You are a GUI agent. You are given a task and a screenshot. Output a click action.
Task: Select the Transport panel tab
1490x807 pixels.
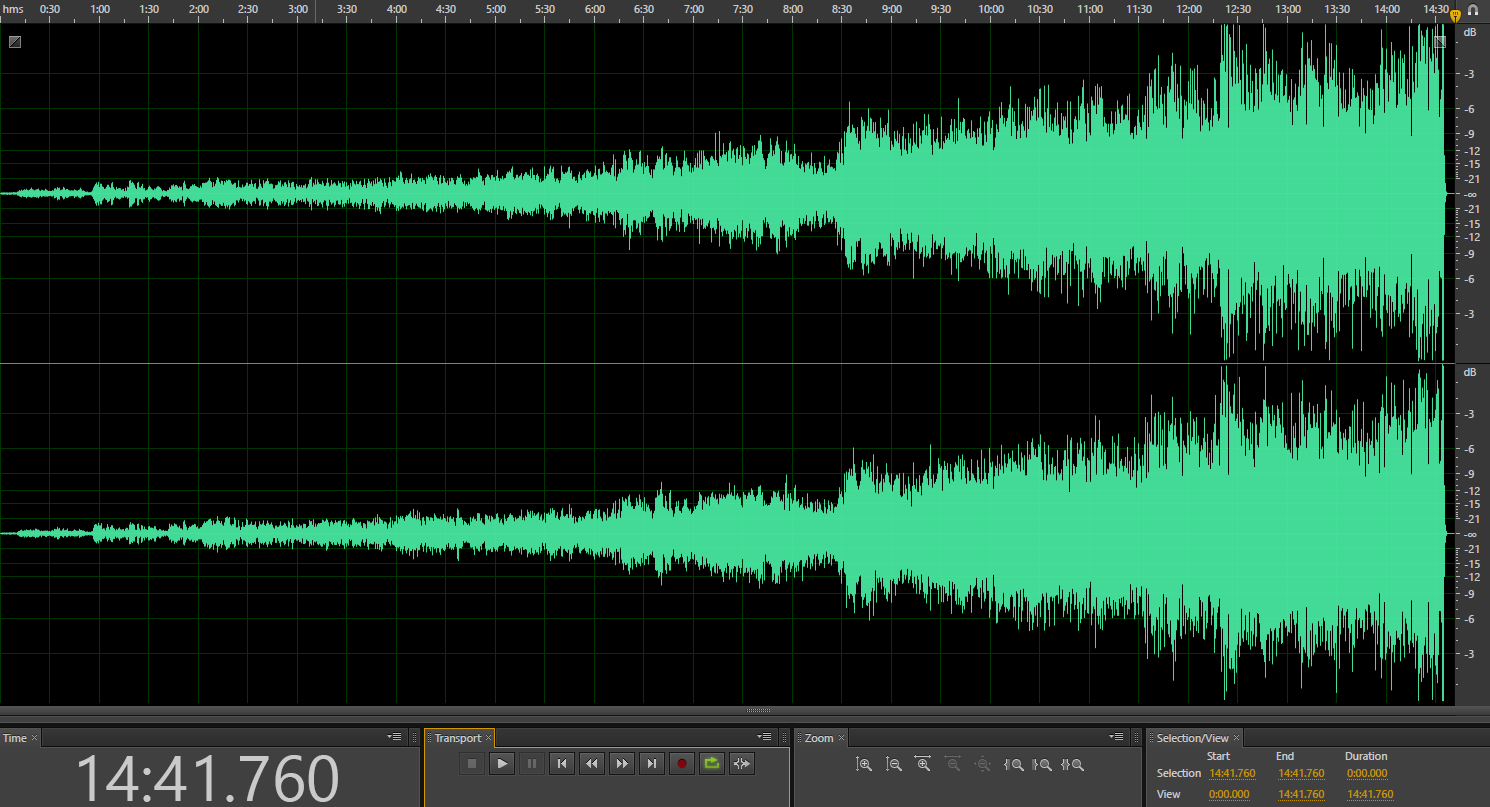457,738
